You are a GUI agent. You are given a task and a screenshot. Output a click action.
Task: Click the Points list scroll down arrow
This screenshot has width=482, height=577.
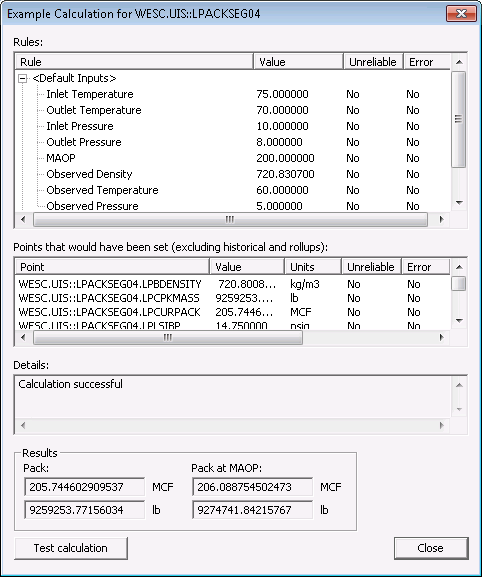[x=459, y=321]
